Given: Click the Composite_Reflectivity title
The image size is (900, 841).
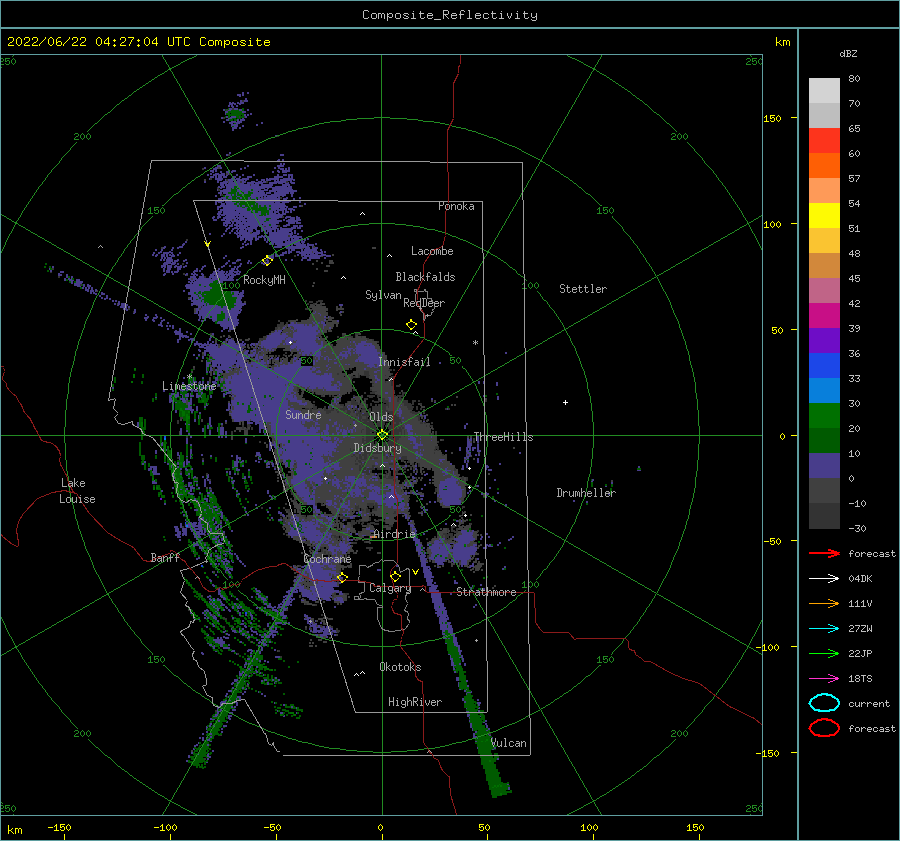Looking at the screenshot, I should click(x=450, y=15).
